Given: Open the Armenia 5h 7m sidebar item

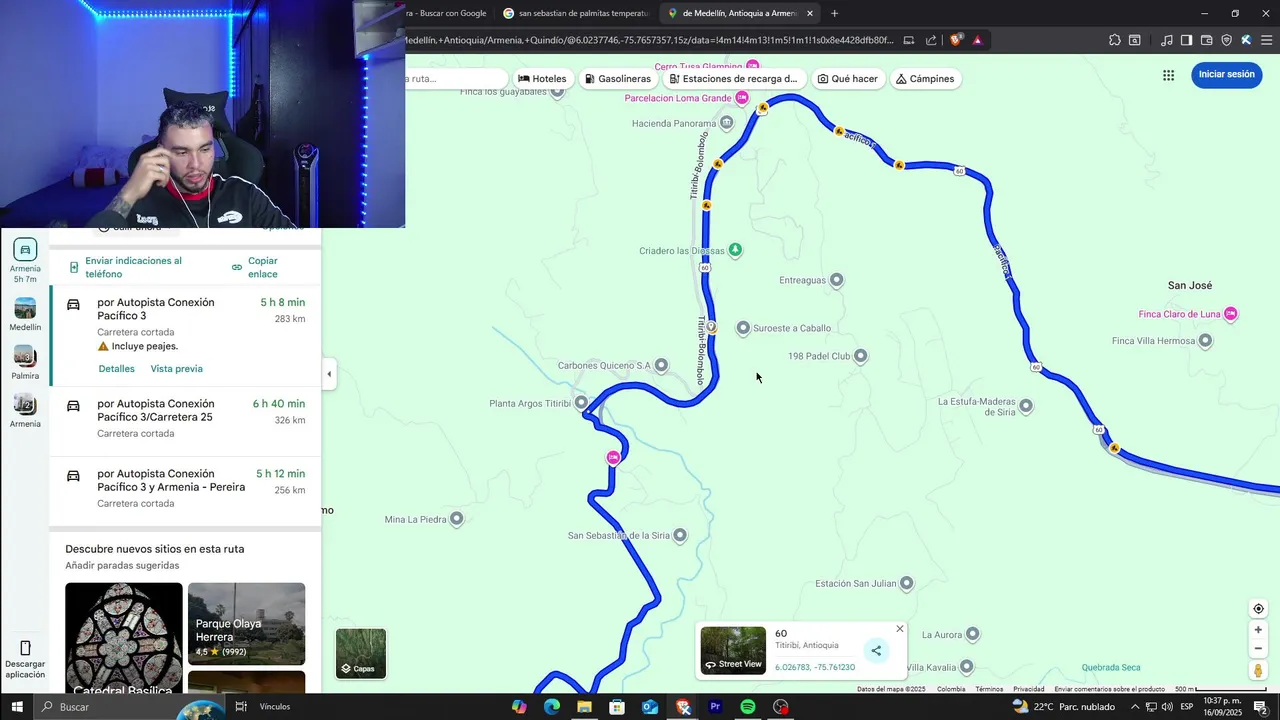Looking at the screenshot, I should pos(25,261).
